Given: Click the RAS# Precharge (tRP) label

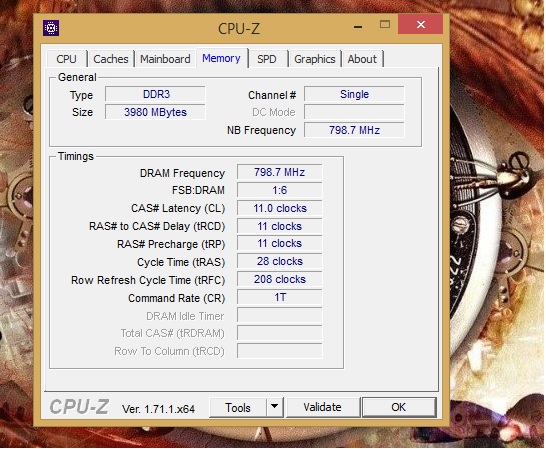Looking at the screenshot, I should point(171,245).
